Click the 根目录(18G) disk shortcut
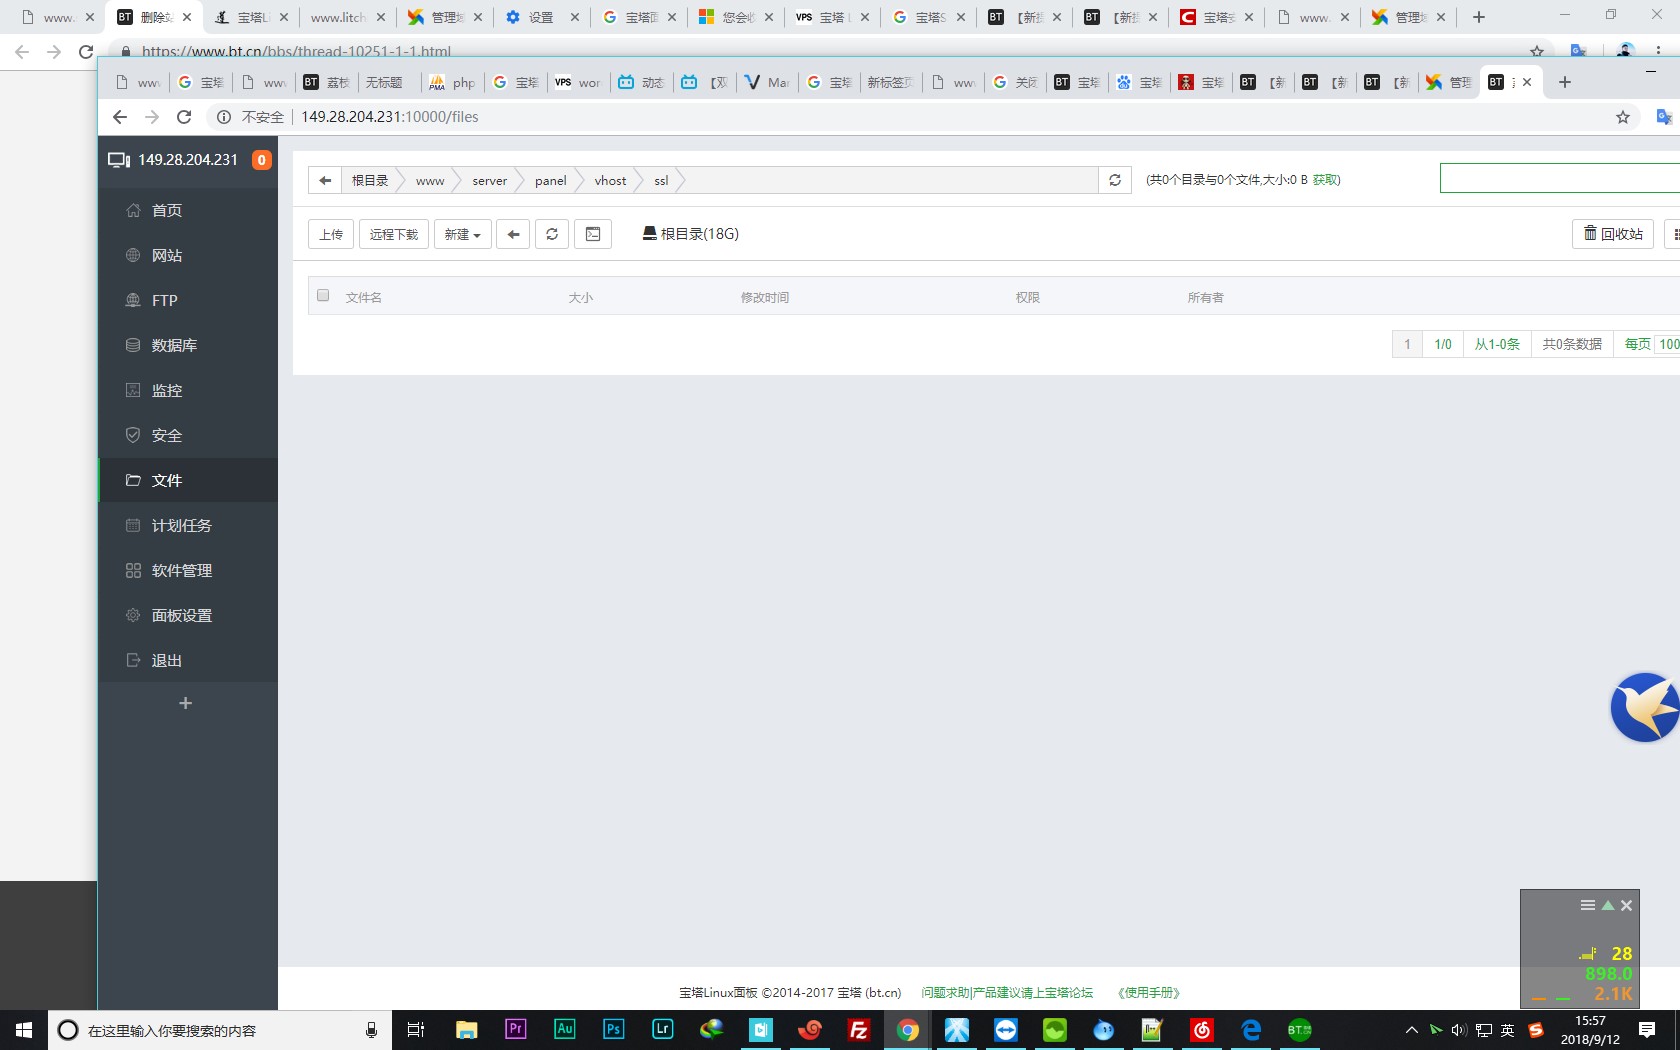This screenshot has height=1050, width=1680. click(690, 234)
